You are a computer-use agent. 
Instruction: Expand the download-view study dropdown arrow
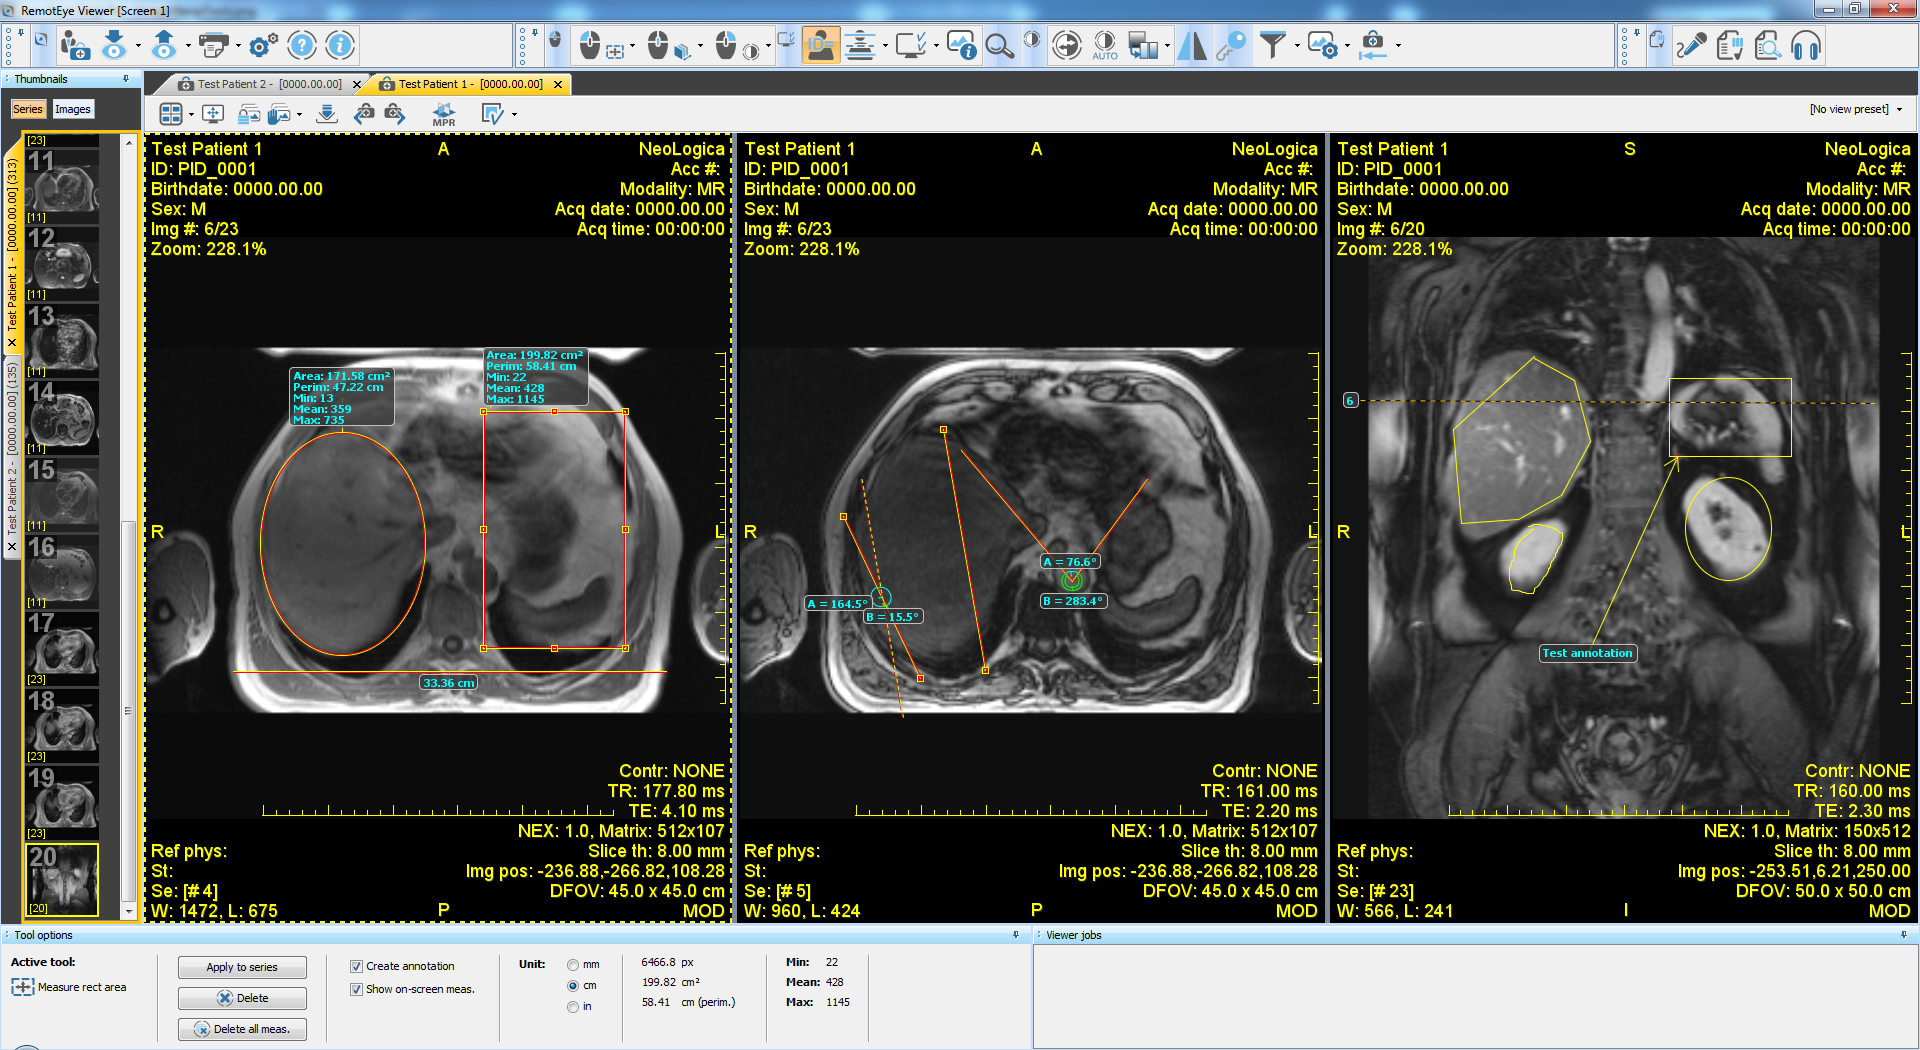138,46
